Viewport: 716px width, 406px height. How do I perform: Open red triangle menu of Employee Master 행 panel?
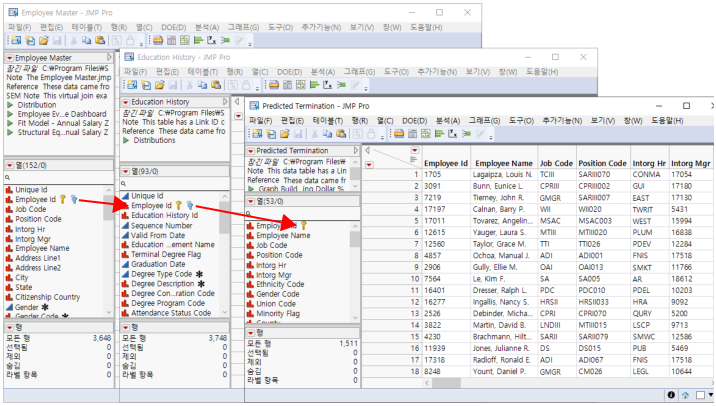[10, 327]
